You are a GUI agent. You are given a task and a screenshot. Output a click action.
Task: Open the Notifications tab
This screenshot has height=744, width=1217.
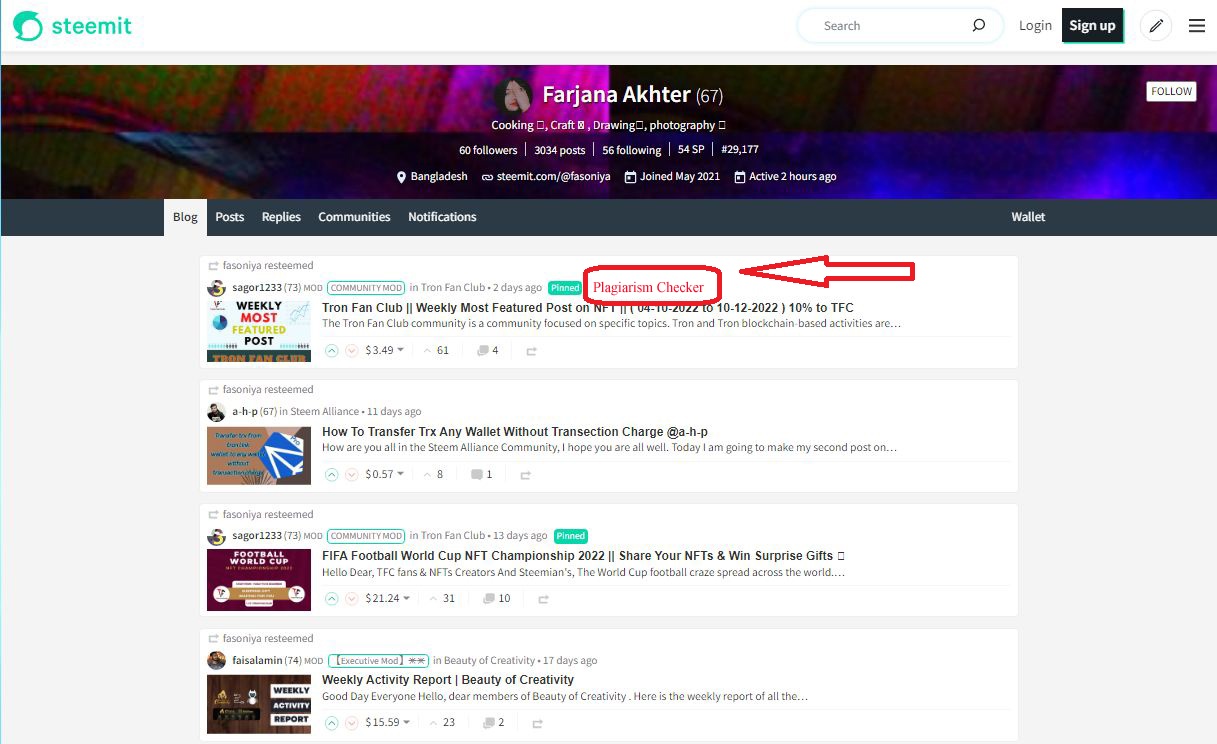(x=442, y=217)
